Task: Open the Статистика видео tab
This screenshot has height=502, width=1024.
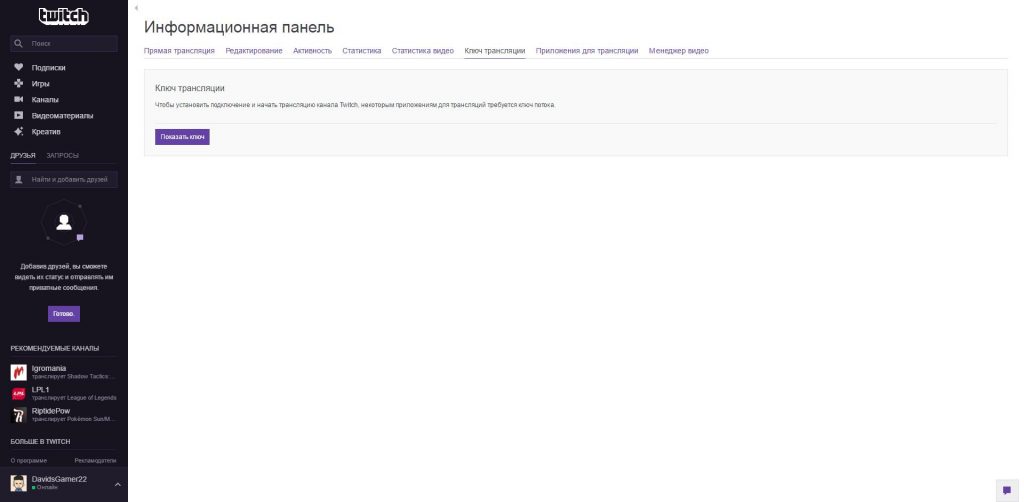Action: click(422, 50)
